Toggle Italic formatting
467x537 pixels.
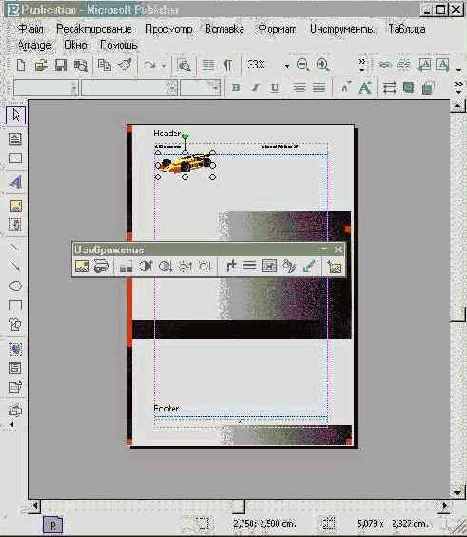pyautogui.click(x=255, y=88)
